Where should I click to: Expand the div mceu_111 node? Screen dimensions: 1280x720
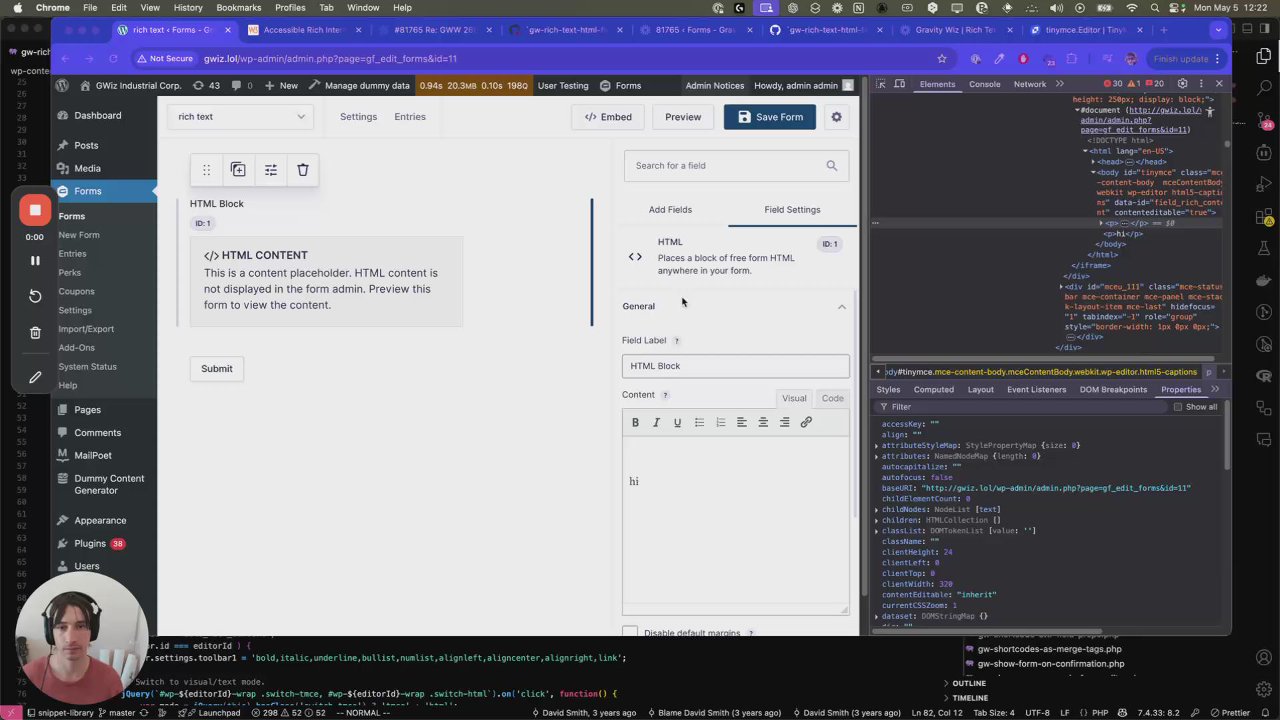1062,287
